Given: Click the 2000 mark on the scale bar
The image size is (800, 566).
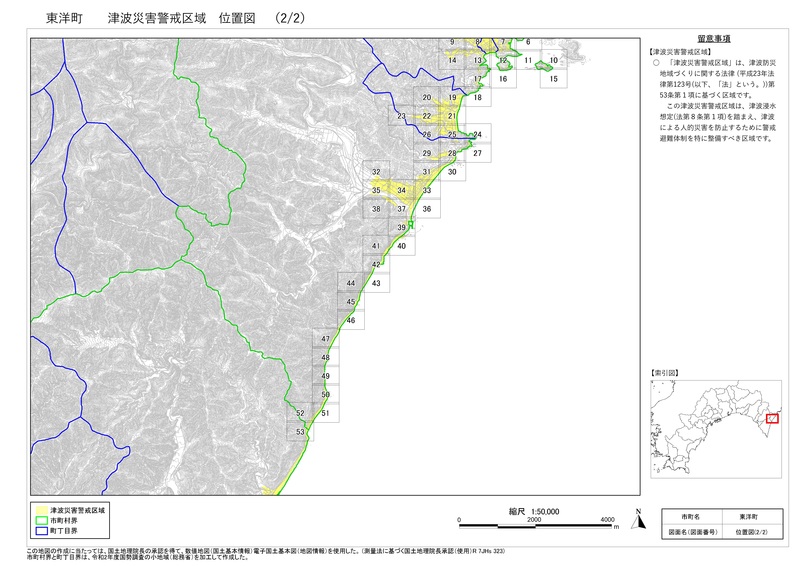Looking at the screenshot, I should click(533, 521).
